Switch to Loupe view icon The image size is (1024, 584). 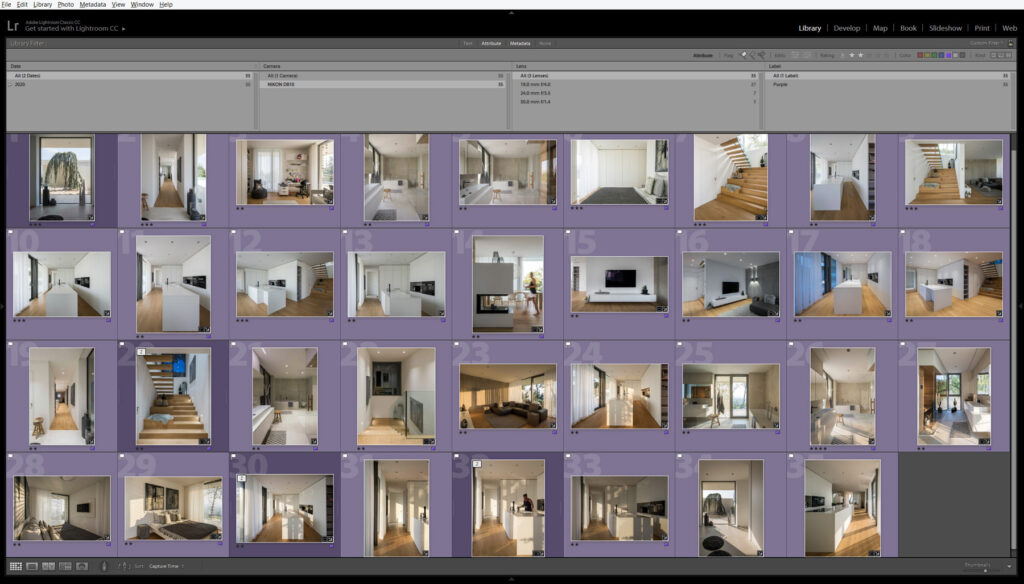(x=32, y=566)
